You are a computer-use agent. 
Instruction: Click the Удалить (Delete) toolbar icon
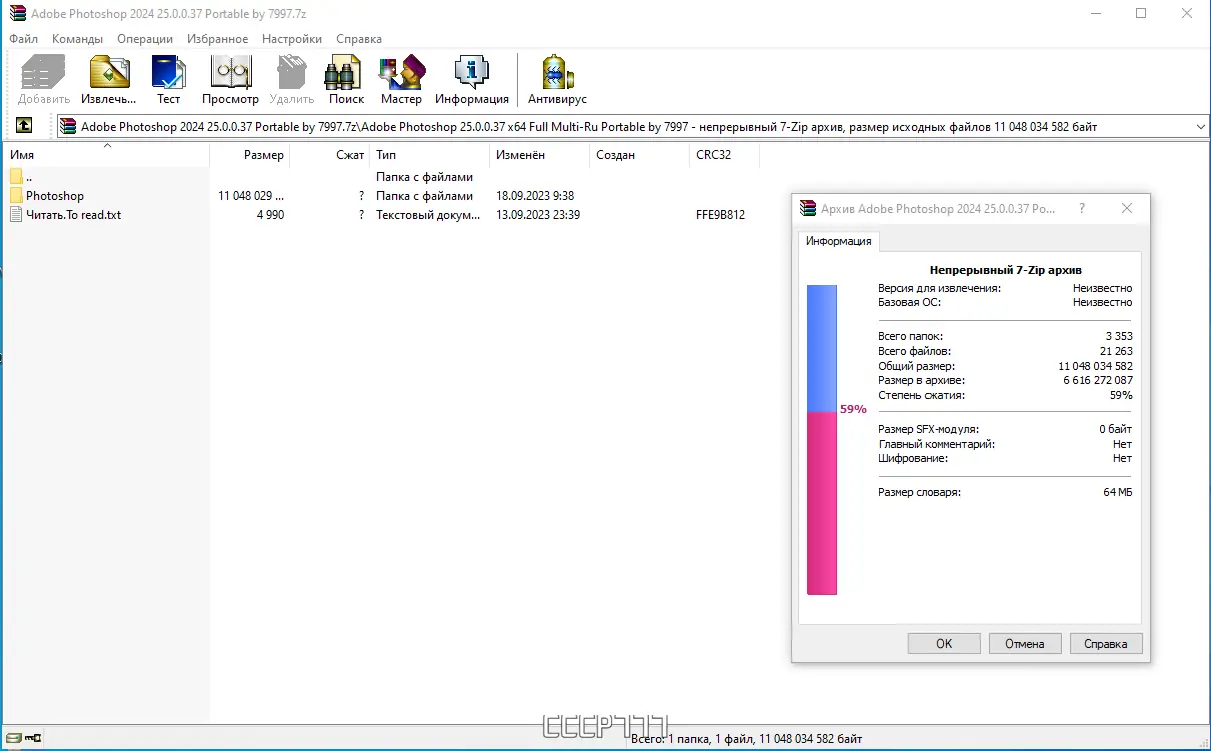coord(291,75)
